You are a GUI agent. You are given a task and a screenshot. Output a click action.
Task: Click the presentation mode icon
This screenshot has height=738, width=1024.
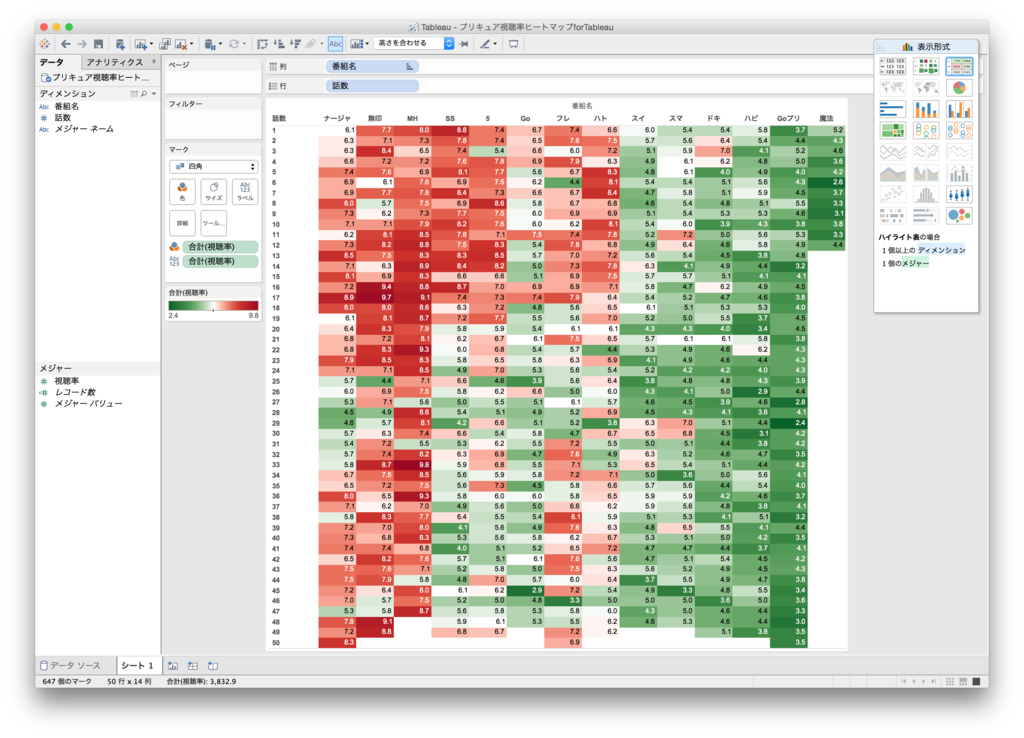[x=514, y=44]
